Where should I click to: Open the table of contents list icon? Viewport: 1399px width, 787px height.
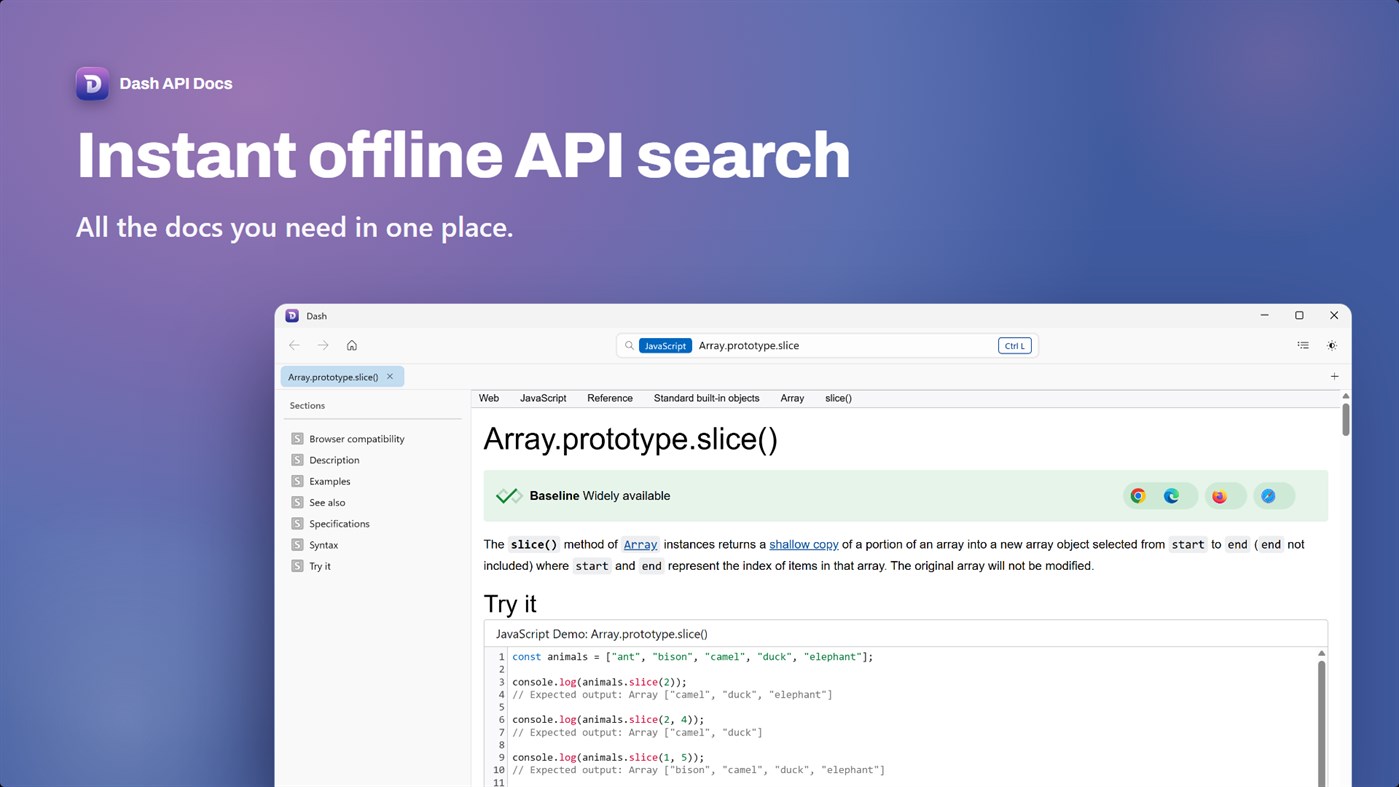(x=1303, y=345)
